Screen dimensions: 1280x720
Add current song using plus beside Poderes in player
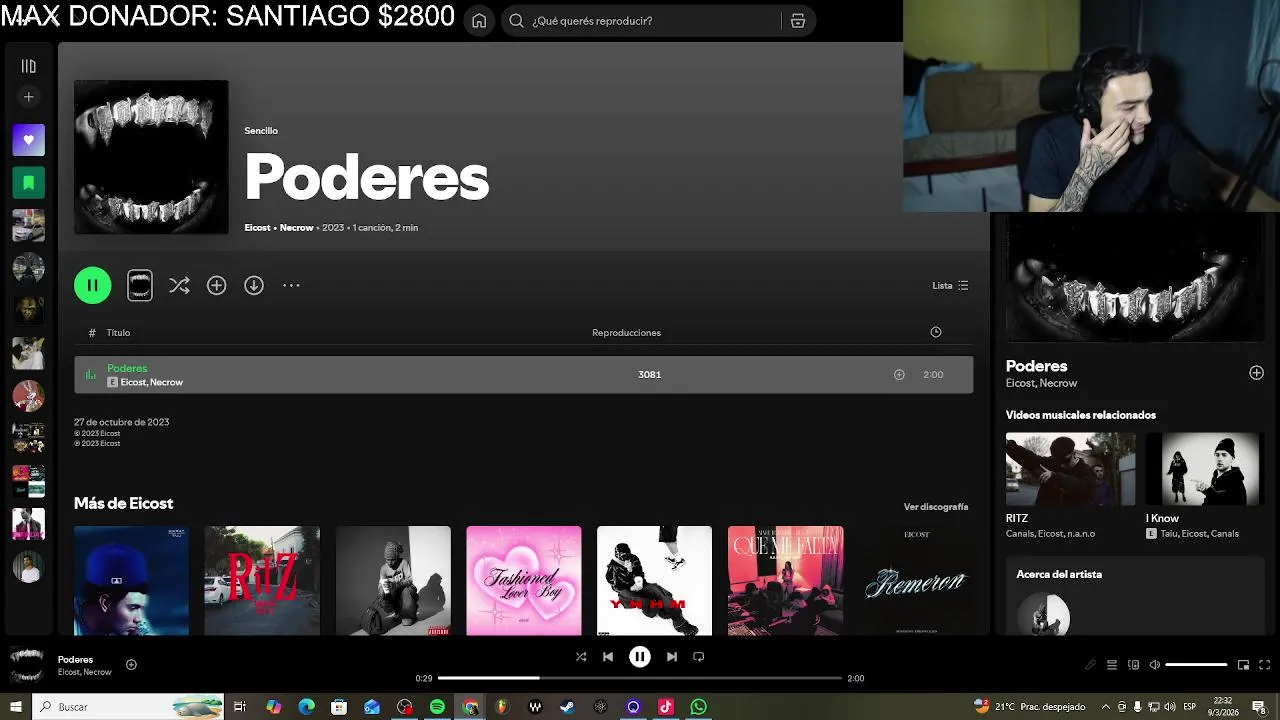pyautogui.click(x=131, y=665)
